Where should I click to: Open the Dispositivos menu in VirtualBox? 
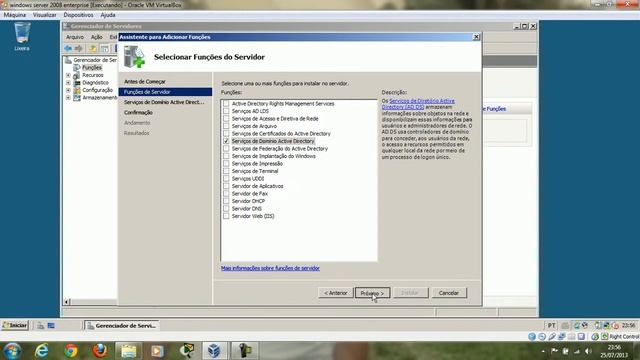(78, 15)
